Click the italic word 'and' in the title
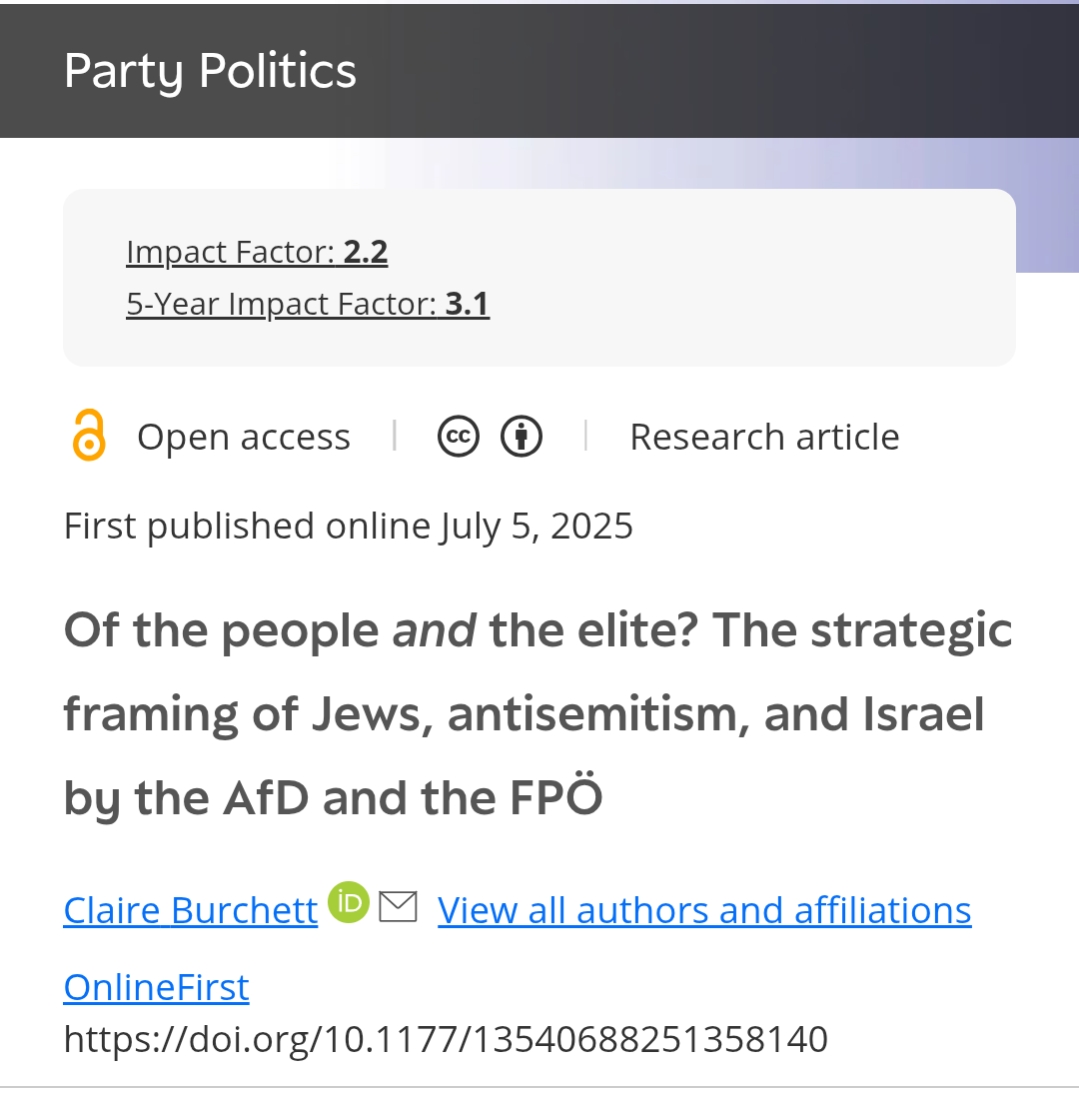The image size is (1079, 1101). click(433, 630)
